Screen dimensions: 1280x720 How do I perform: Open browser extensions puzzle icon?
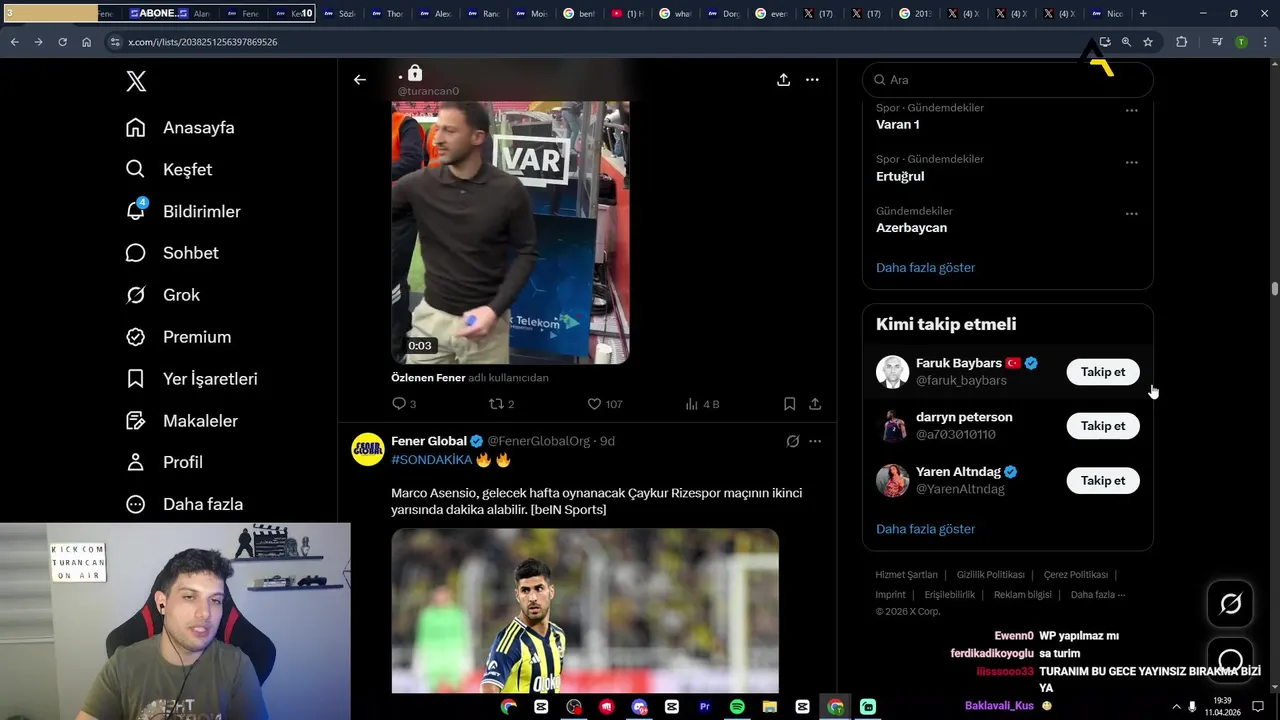click(x=1182, y=42)
